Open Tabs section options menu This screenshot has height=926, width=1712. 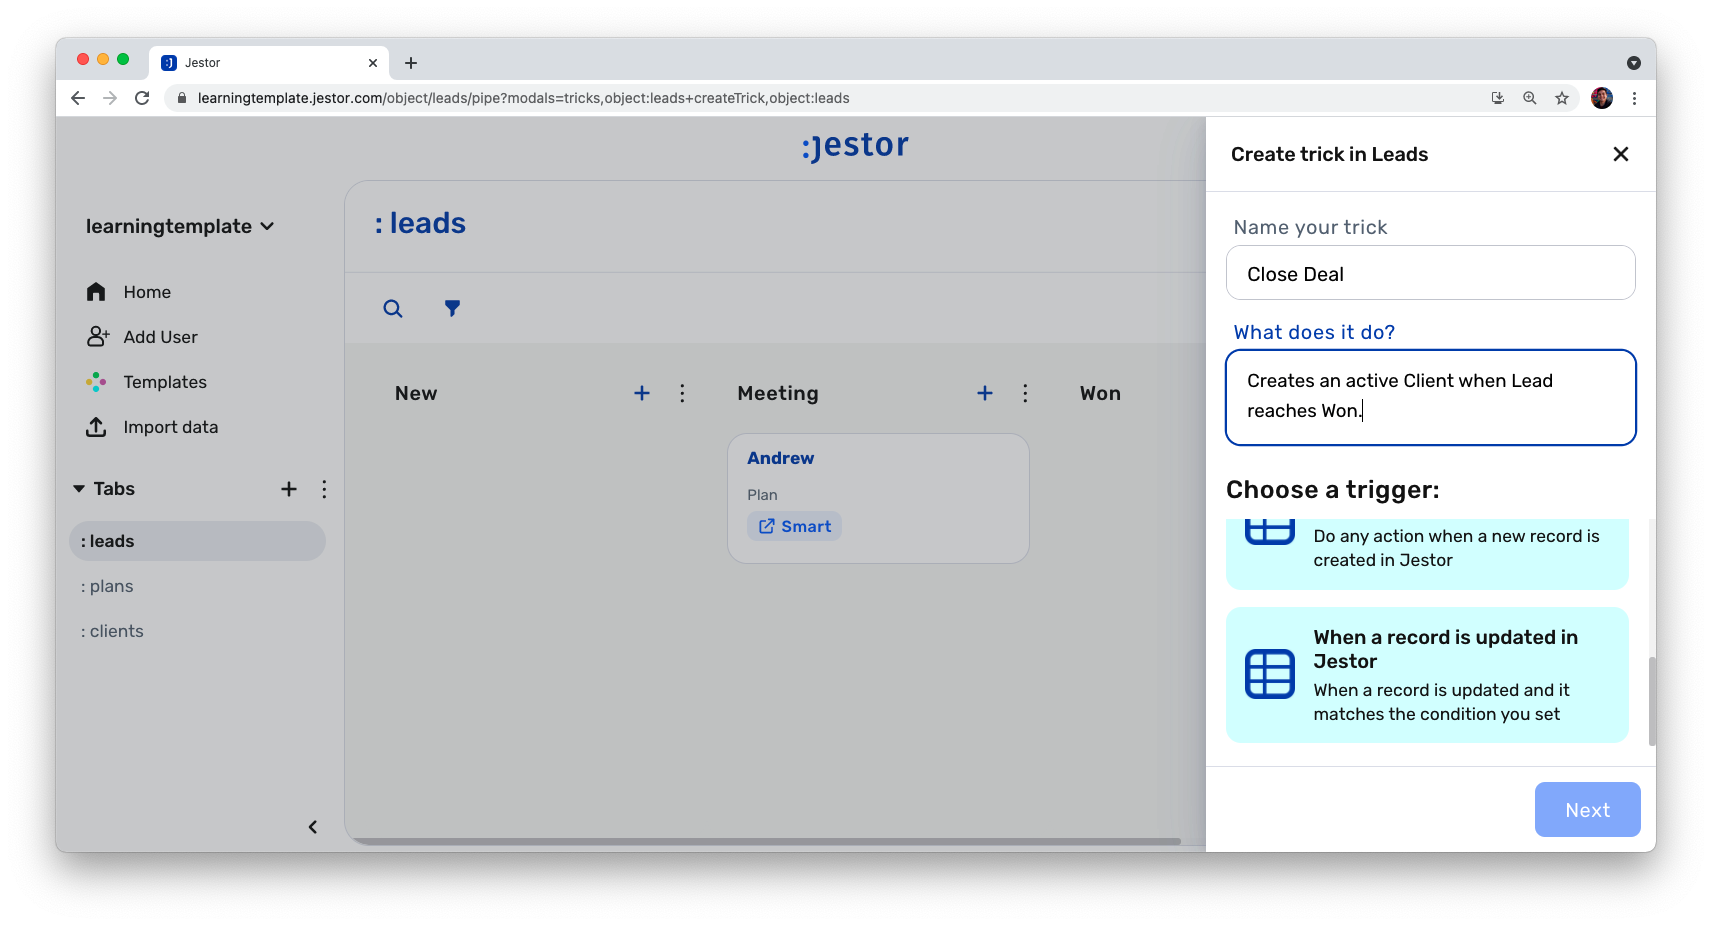324,489
